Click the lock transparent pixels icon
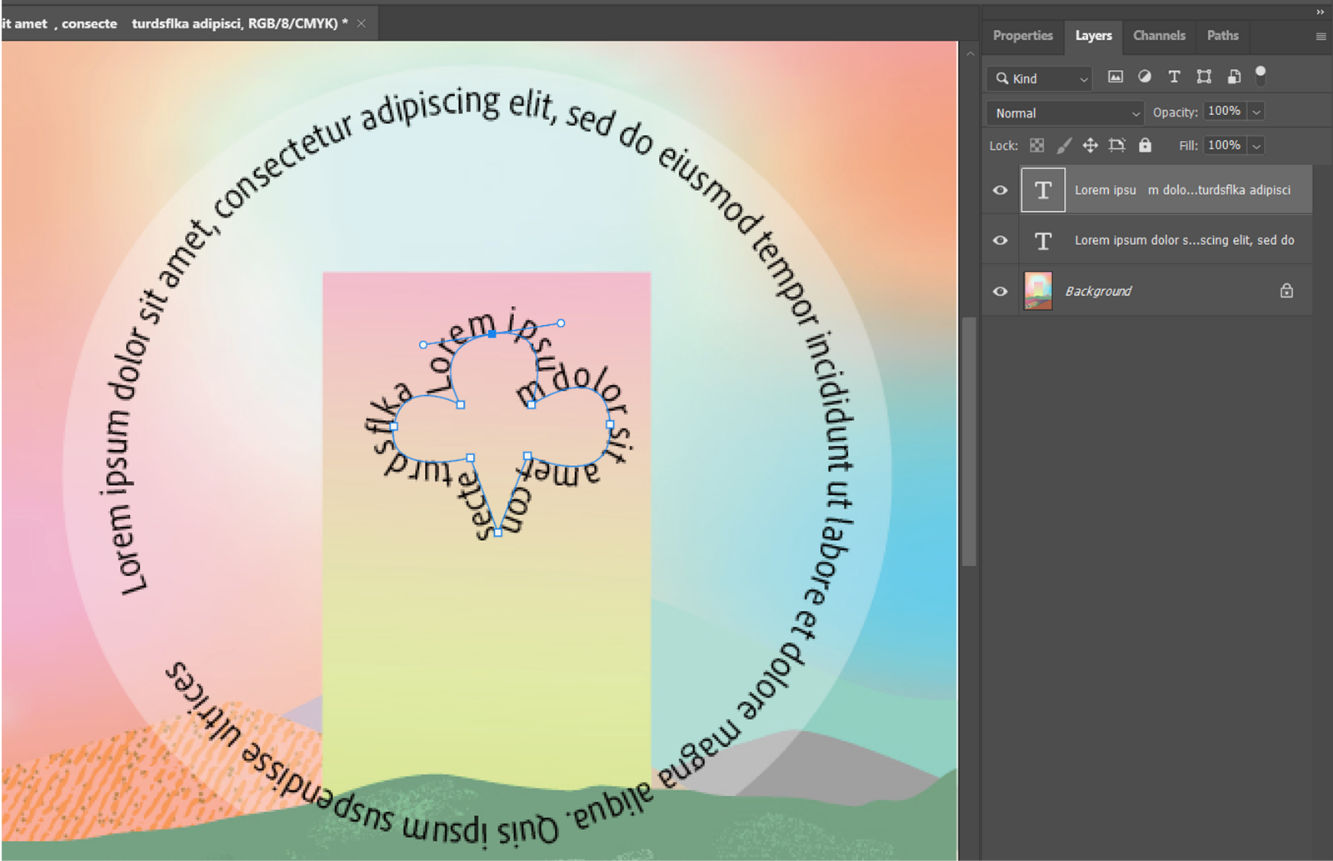Viewport: 1333px width, 861px height. [x=1038, y=145]
